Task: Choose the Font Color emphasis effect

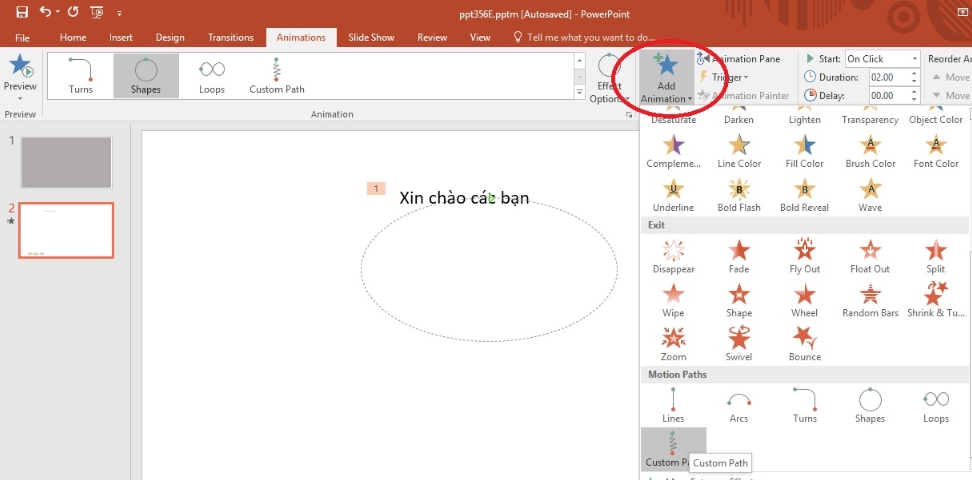Action: pyautogui.click(x=935, y=151)
